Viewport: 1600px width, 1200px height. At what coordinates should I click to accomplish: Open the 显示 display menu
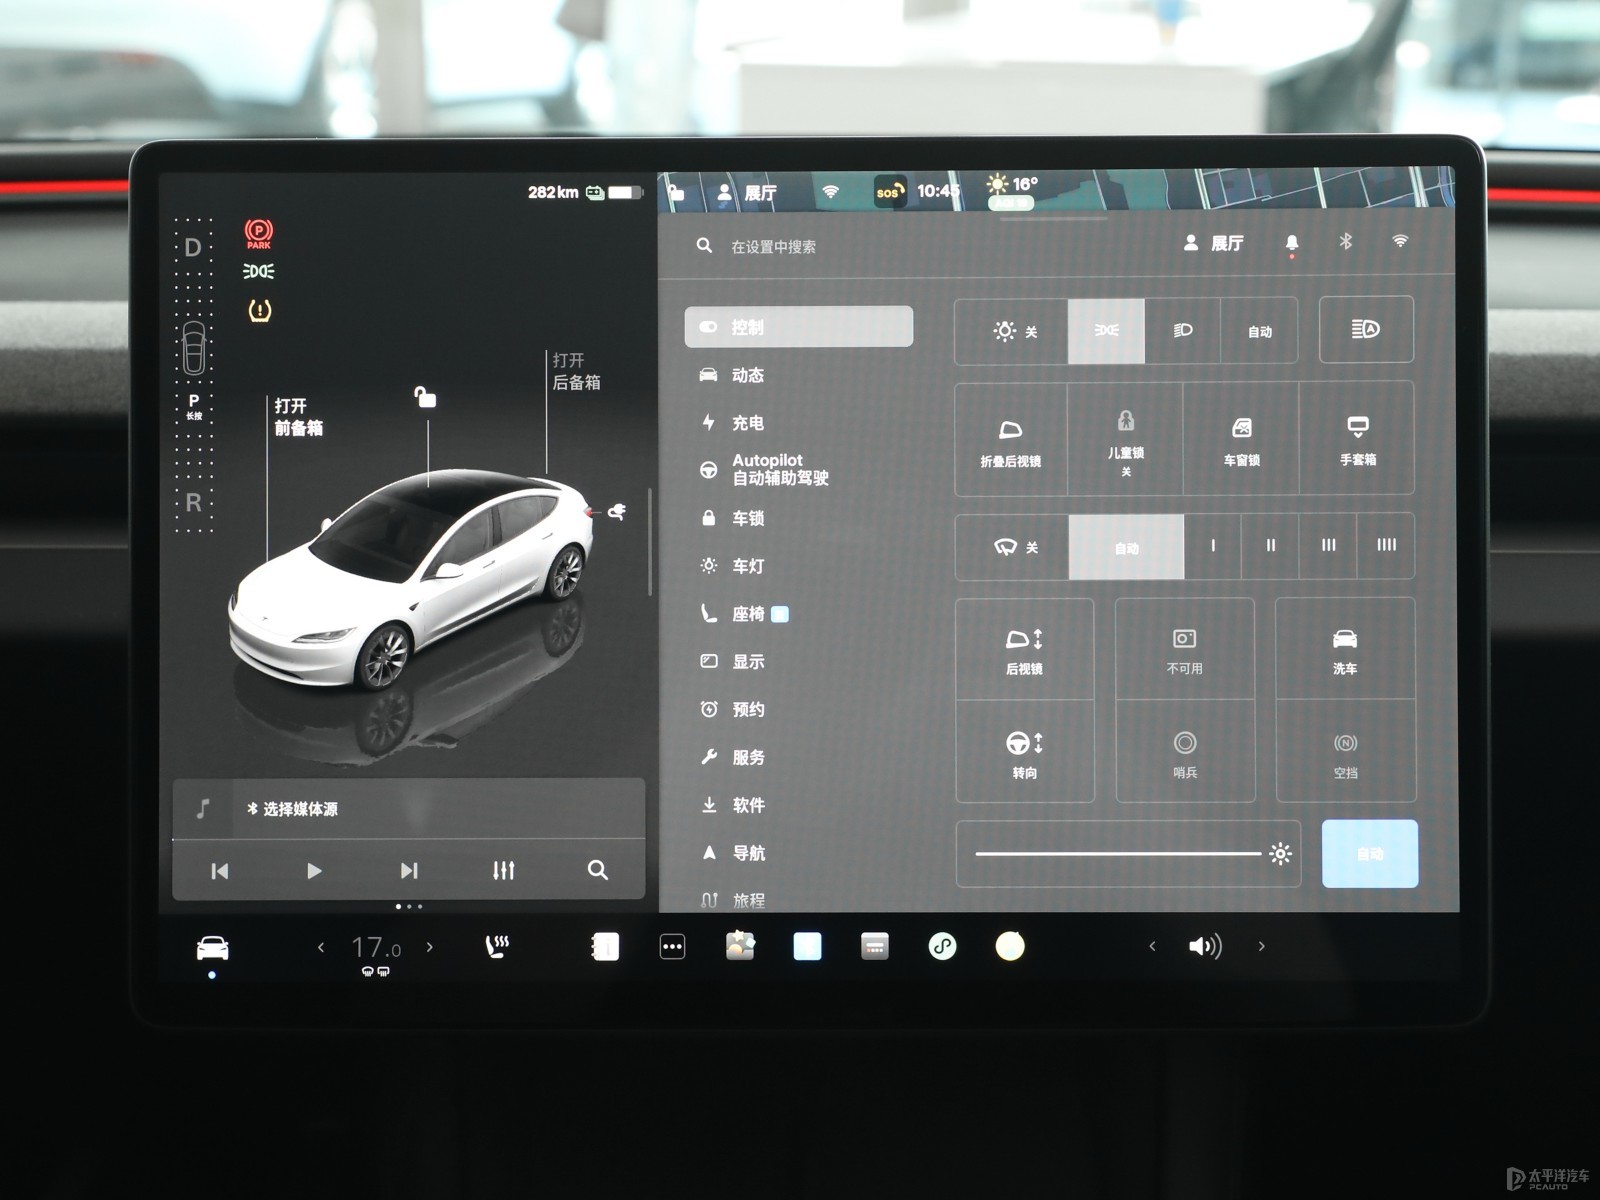[x=733, y=661]
